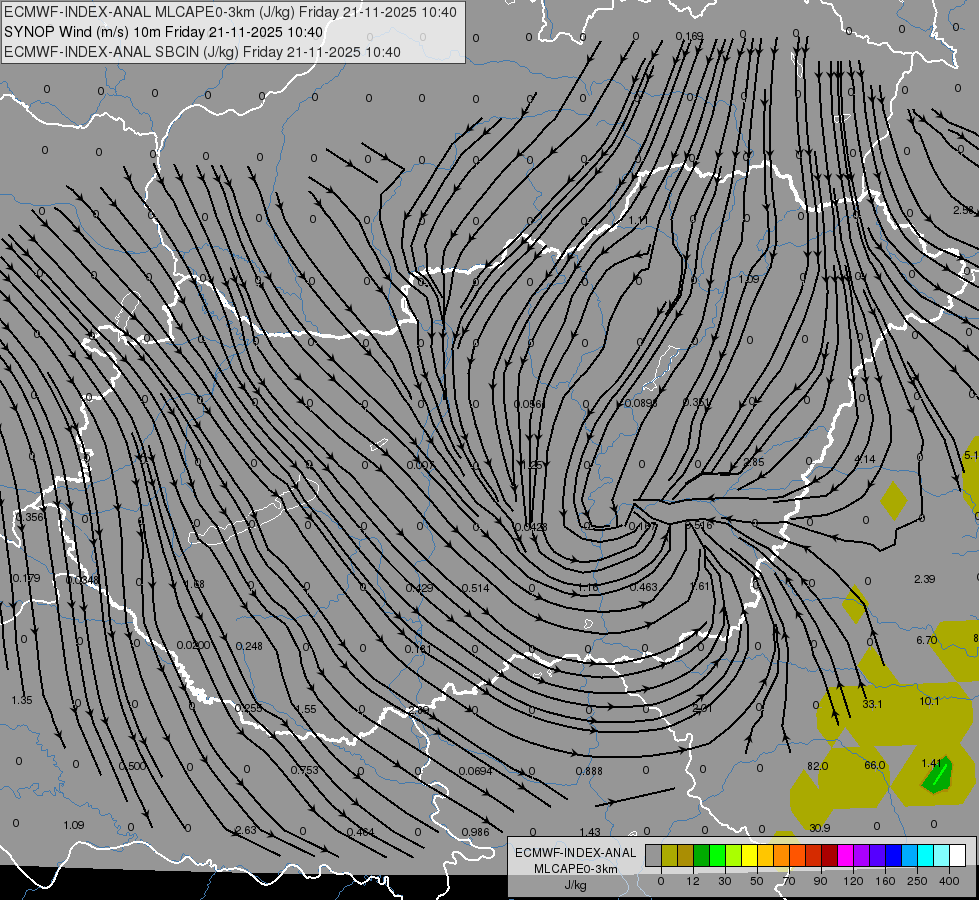Click the green cell labeled 1.41
The height and width of the screenshot is (900, 979).
pyautogui.click(x=936, y=774)
